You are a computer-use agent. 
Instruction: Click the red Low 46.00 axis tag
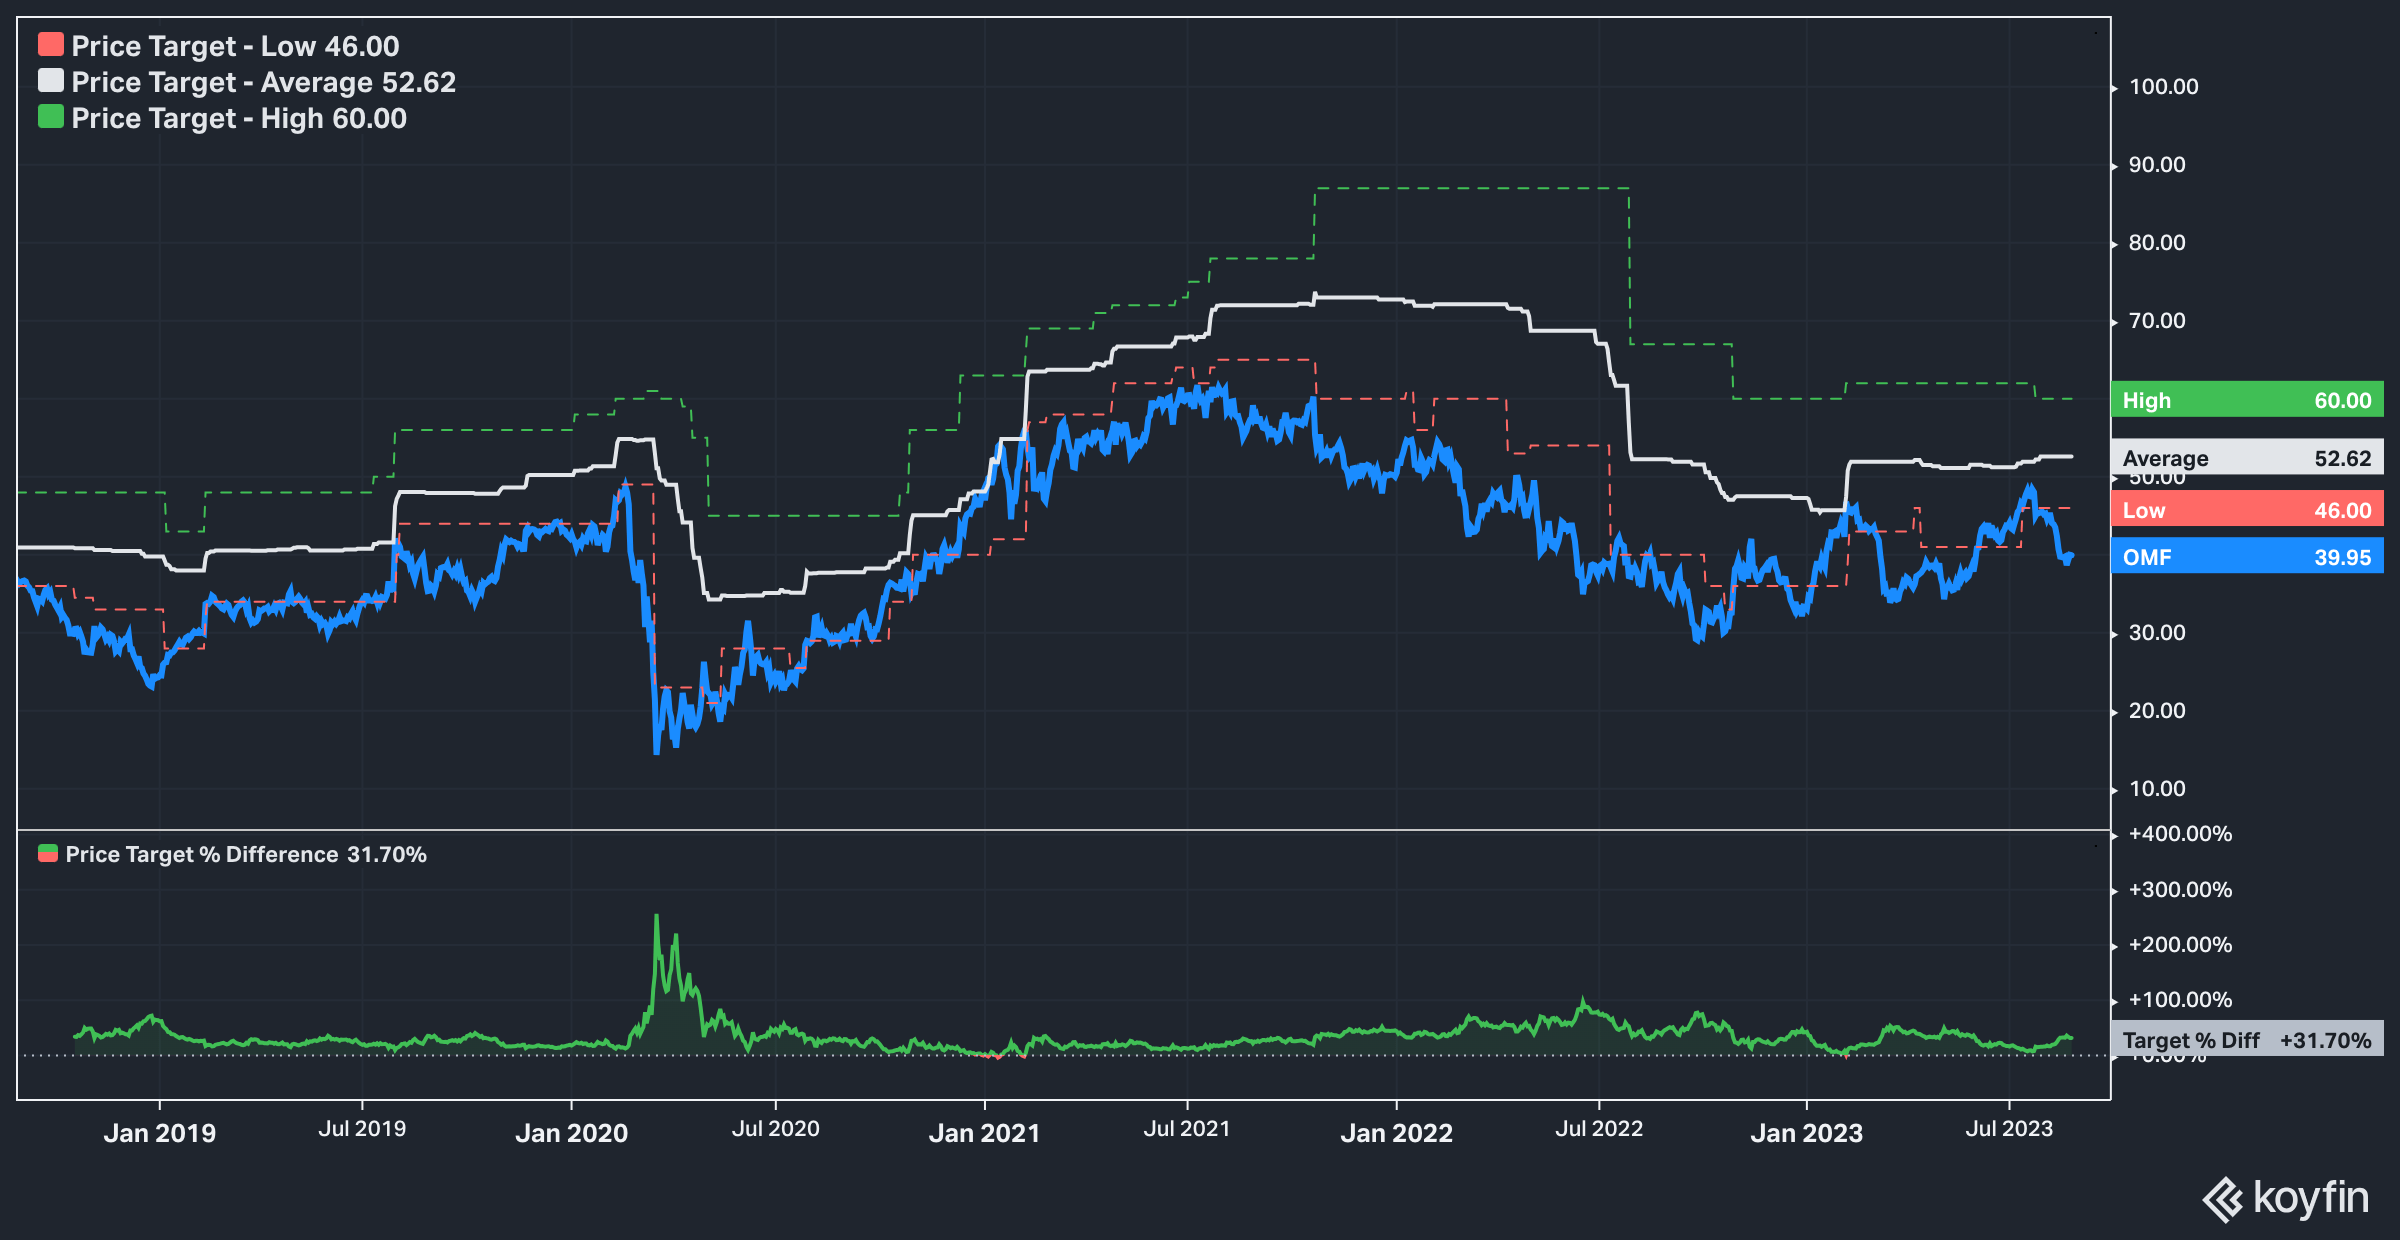tap(2247, 510)
